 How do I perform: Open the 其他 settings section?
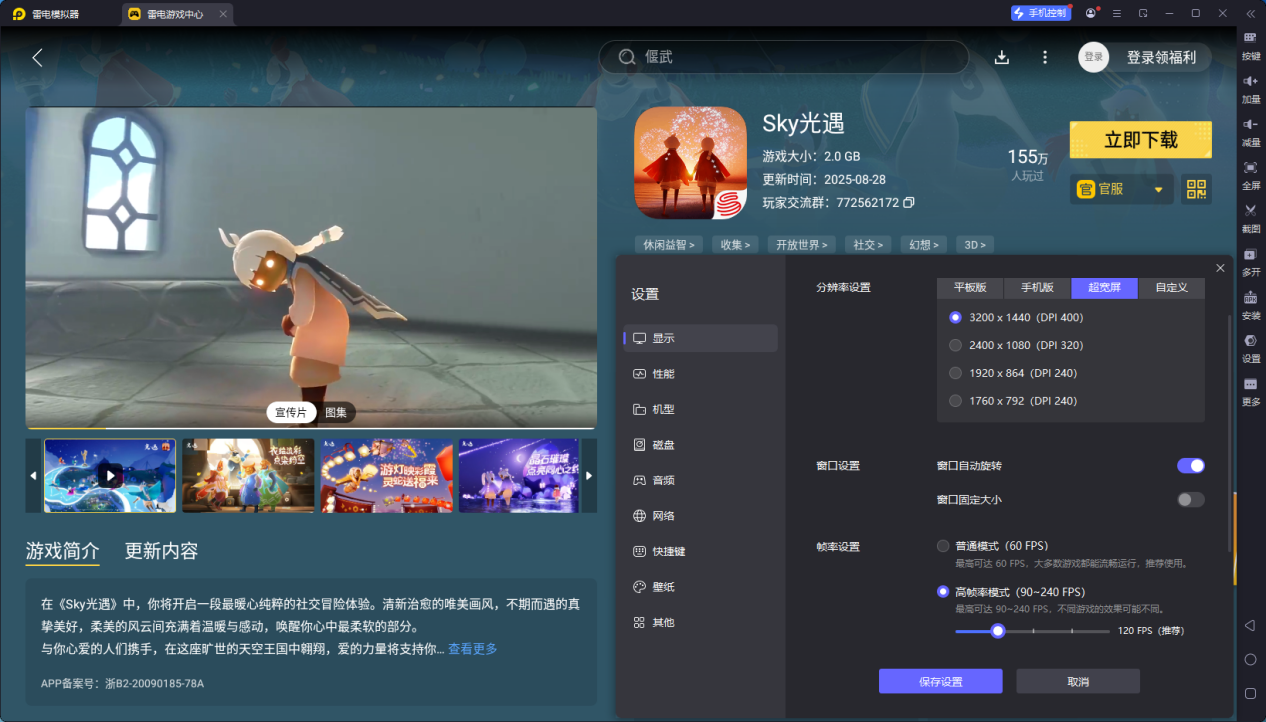coord(700,622)
